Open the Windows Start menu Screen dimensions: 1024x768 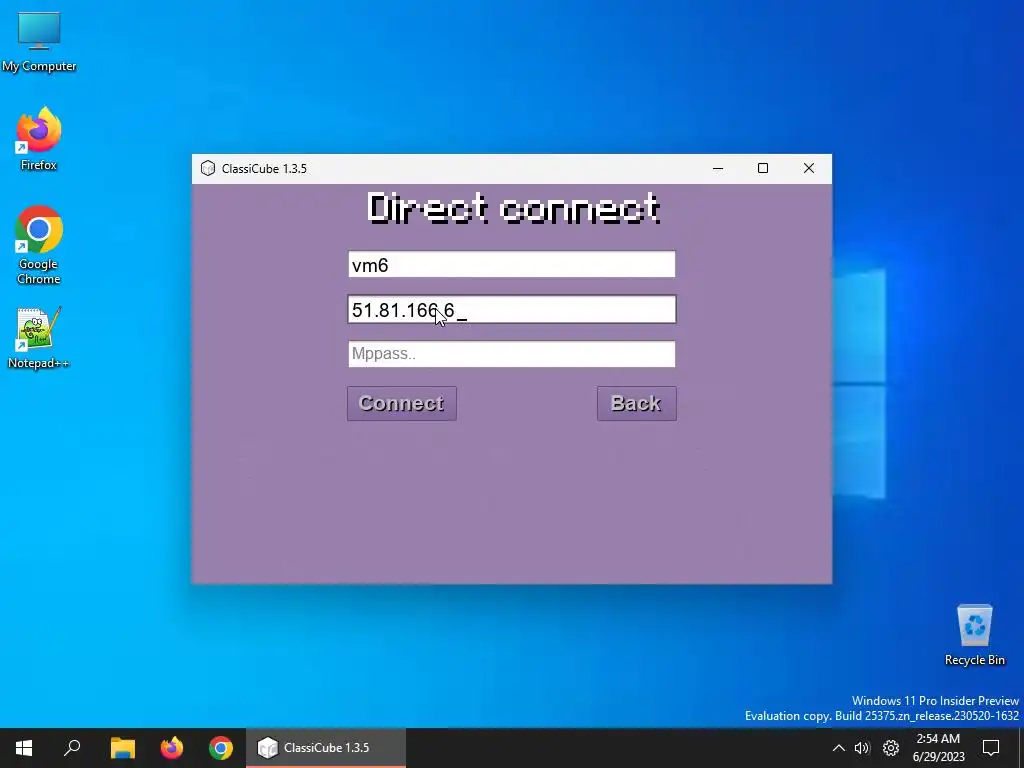[24, 748]
